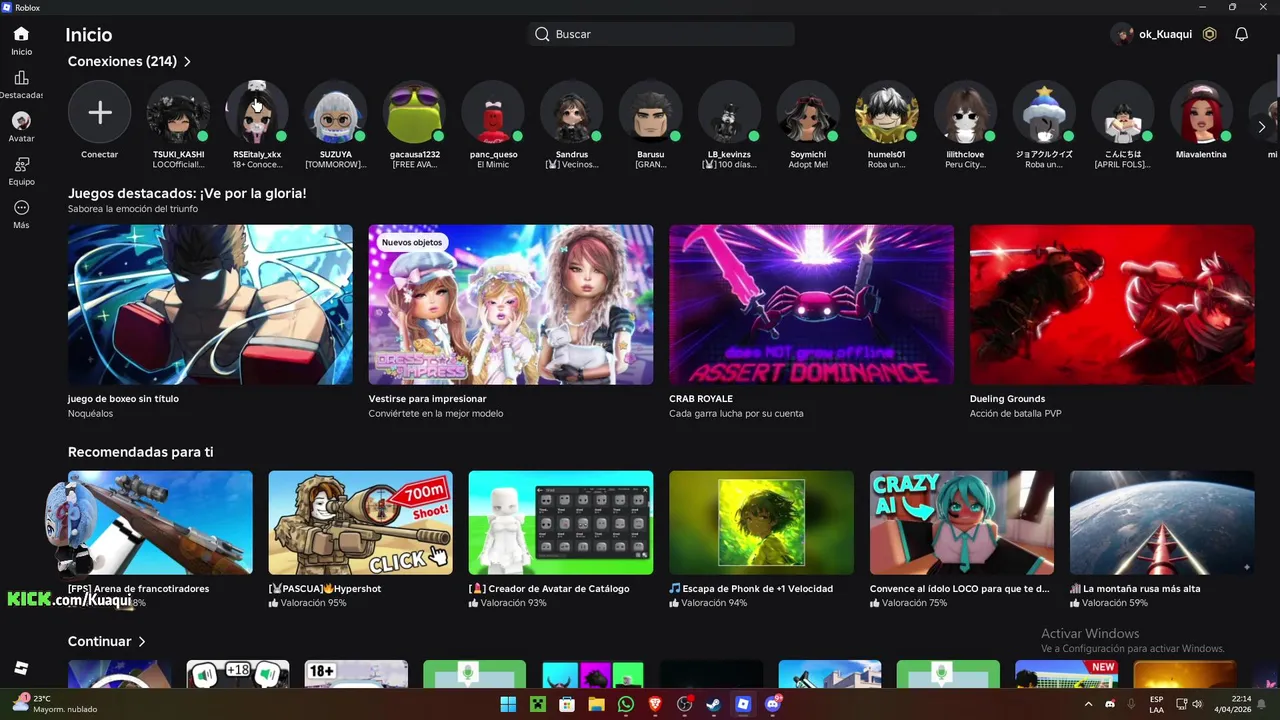The height and width of the screenshot is (720, 1280).
Task: Open the Continuar card with NEW badge
Action: click(x=1066, y=674)
